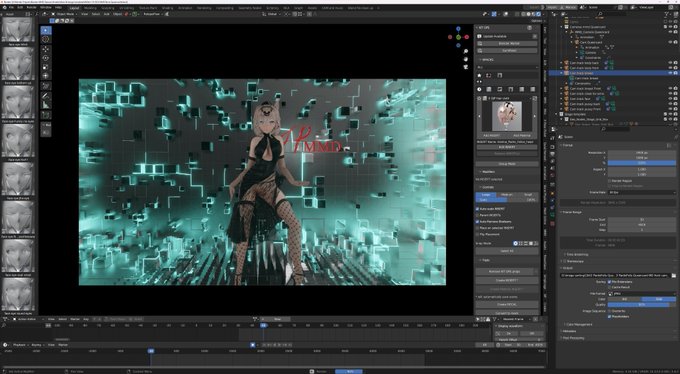Image resolution: width=680 pixels, height=374 pixels.
Task: Enable the Flip Placement checkbox
Action: (x=478, y=234)
